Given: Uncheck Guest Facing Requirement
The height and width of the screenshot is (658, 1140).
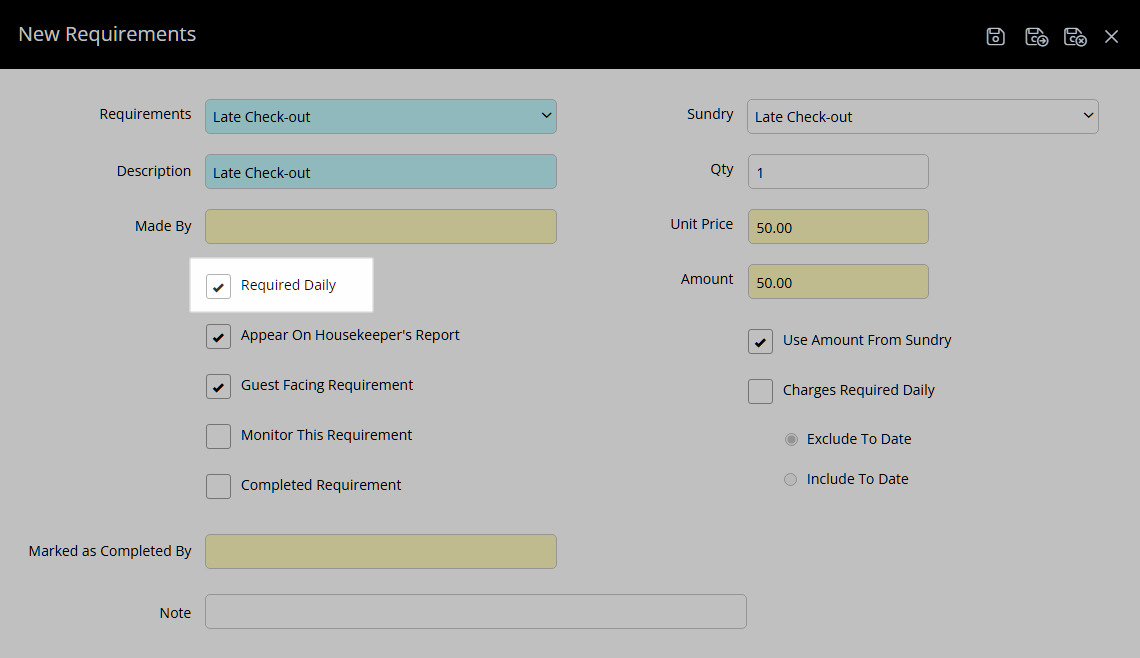Looking at the screenshot, I should click(218, 387).
